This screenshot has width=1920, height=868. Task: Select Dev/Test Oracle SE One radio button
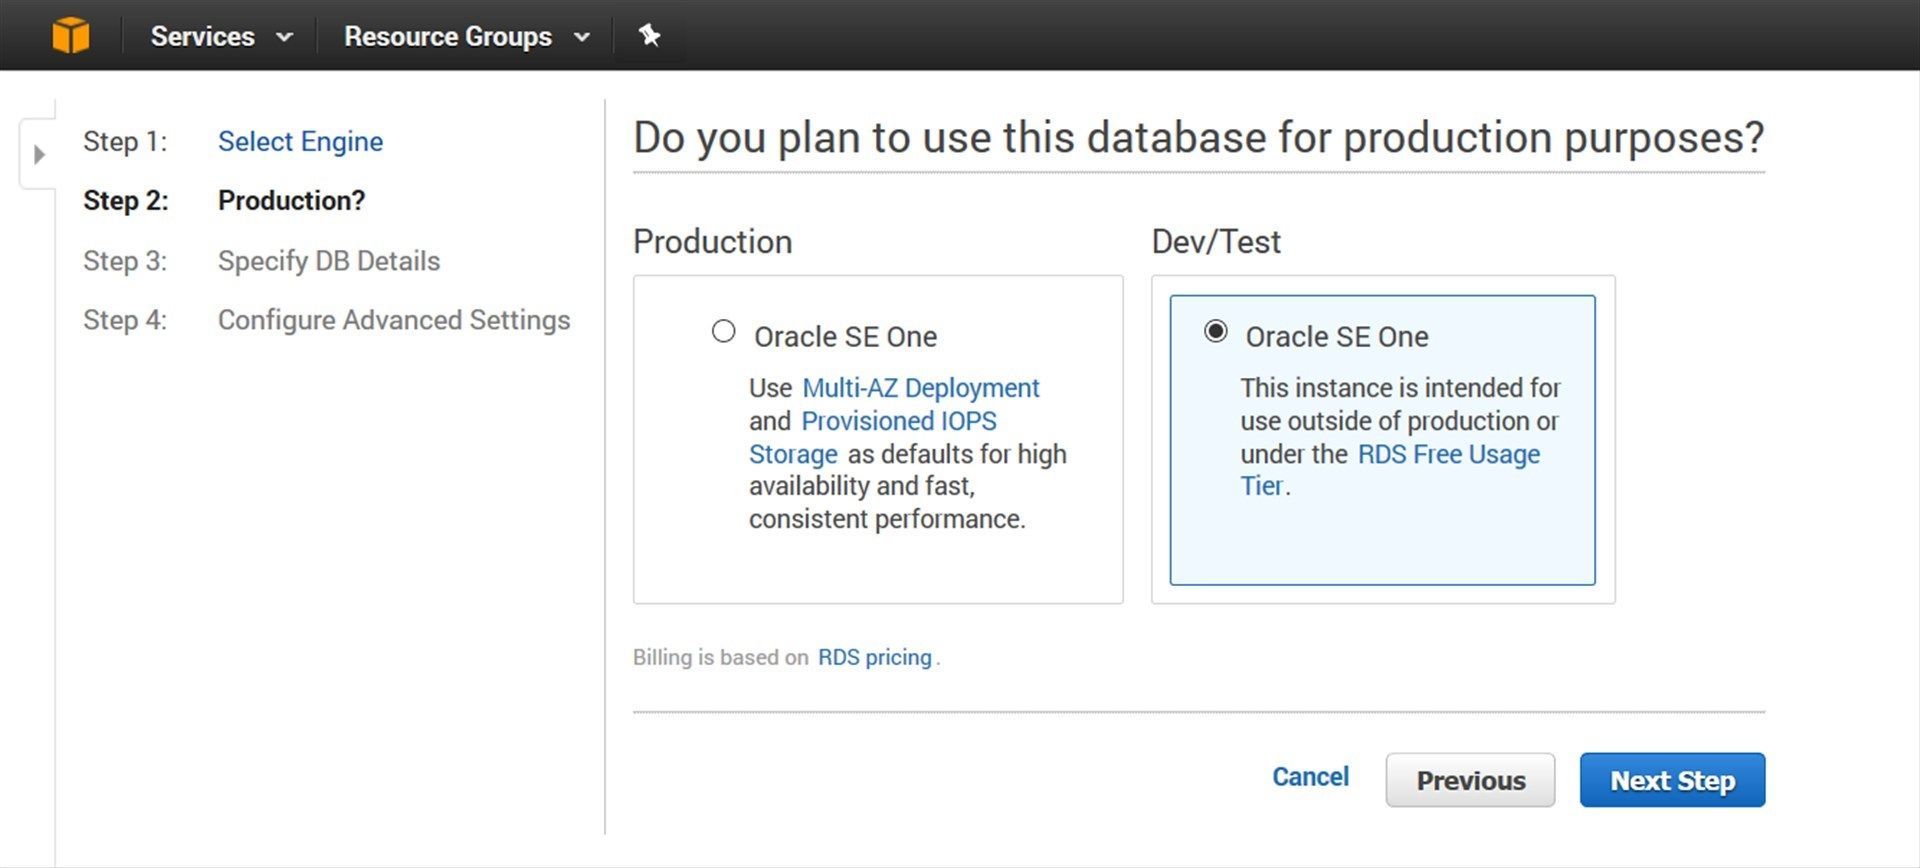click(x=1215, y=331)
